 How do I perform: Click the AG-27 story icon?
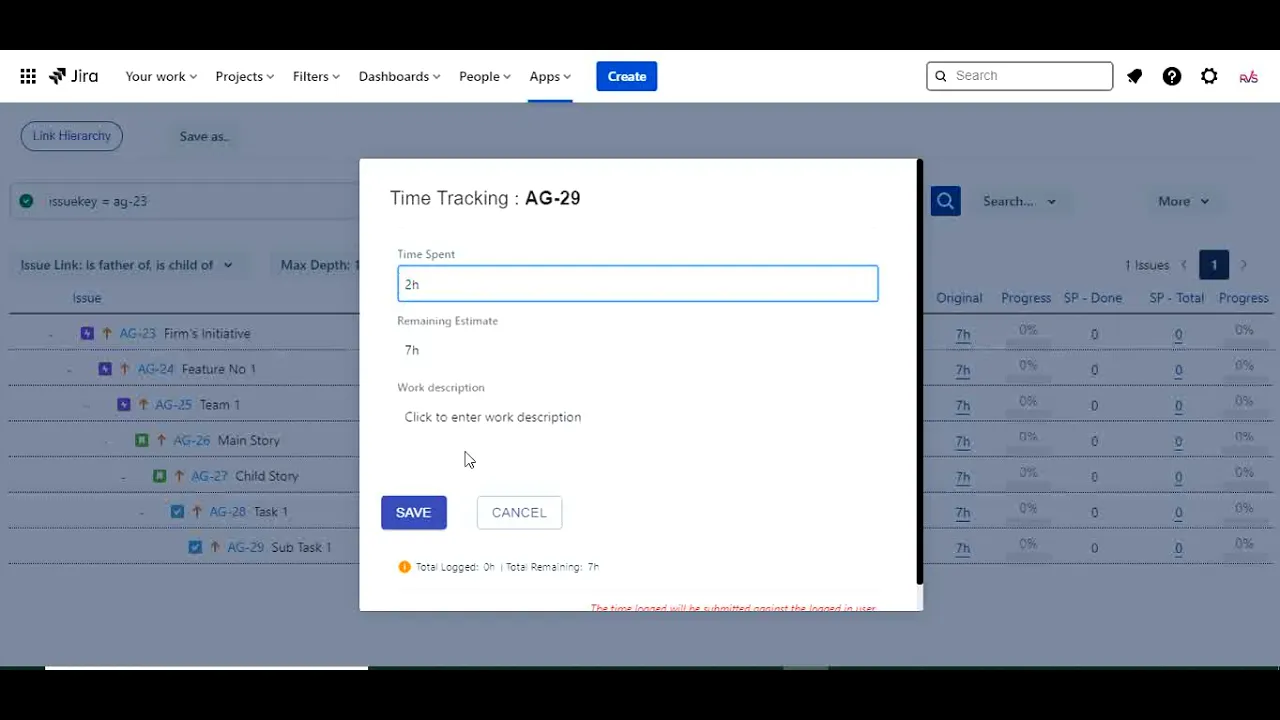(x=159, y=476)
